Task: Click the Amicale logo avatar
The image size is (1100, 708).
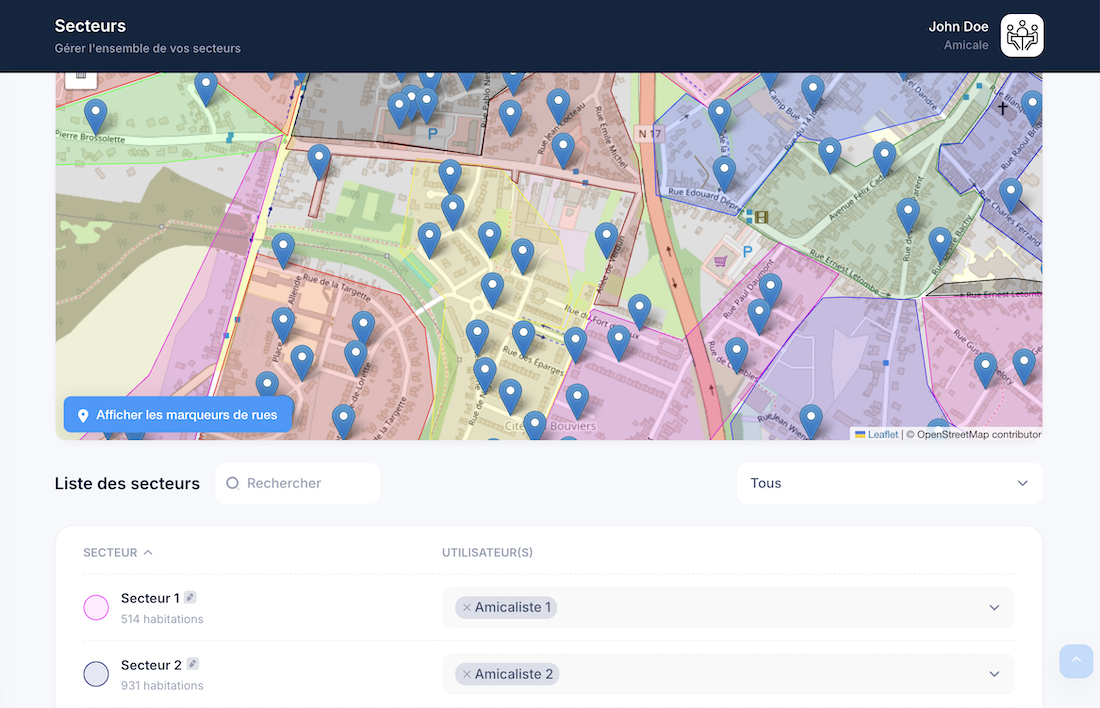Action: click(x=1021, y=35)
